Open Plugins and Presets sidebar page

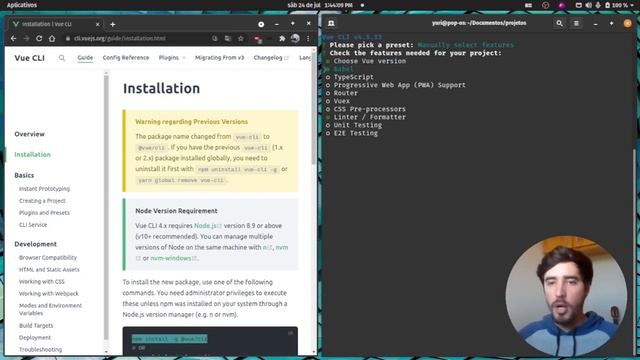point(44,213)
